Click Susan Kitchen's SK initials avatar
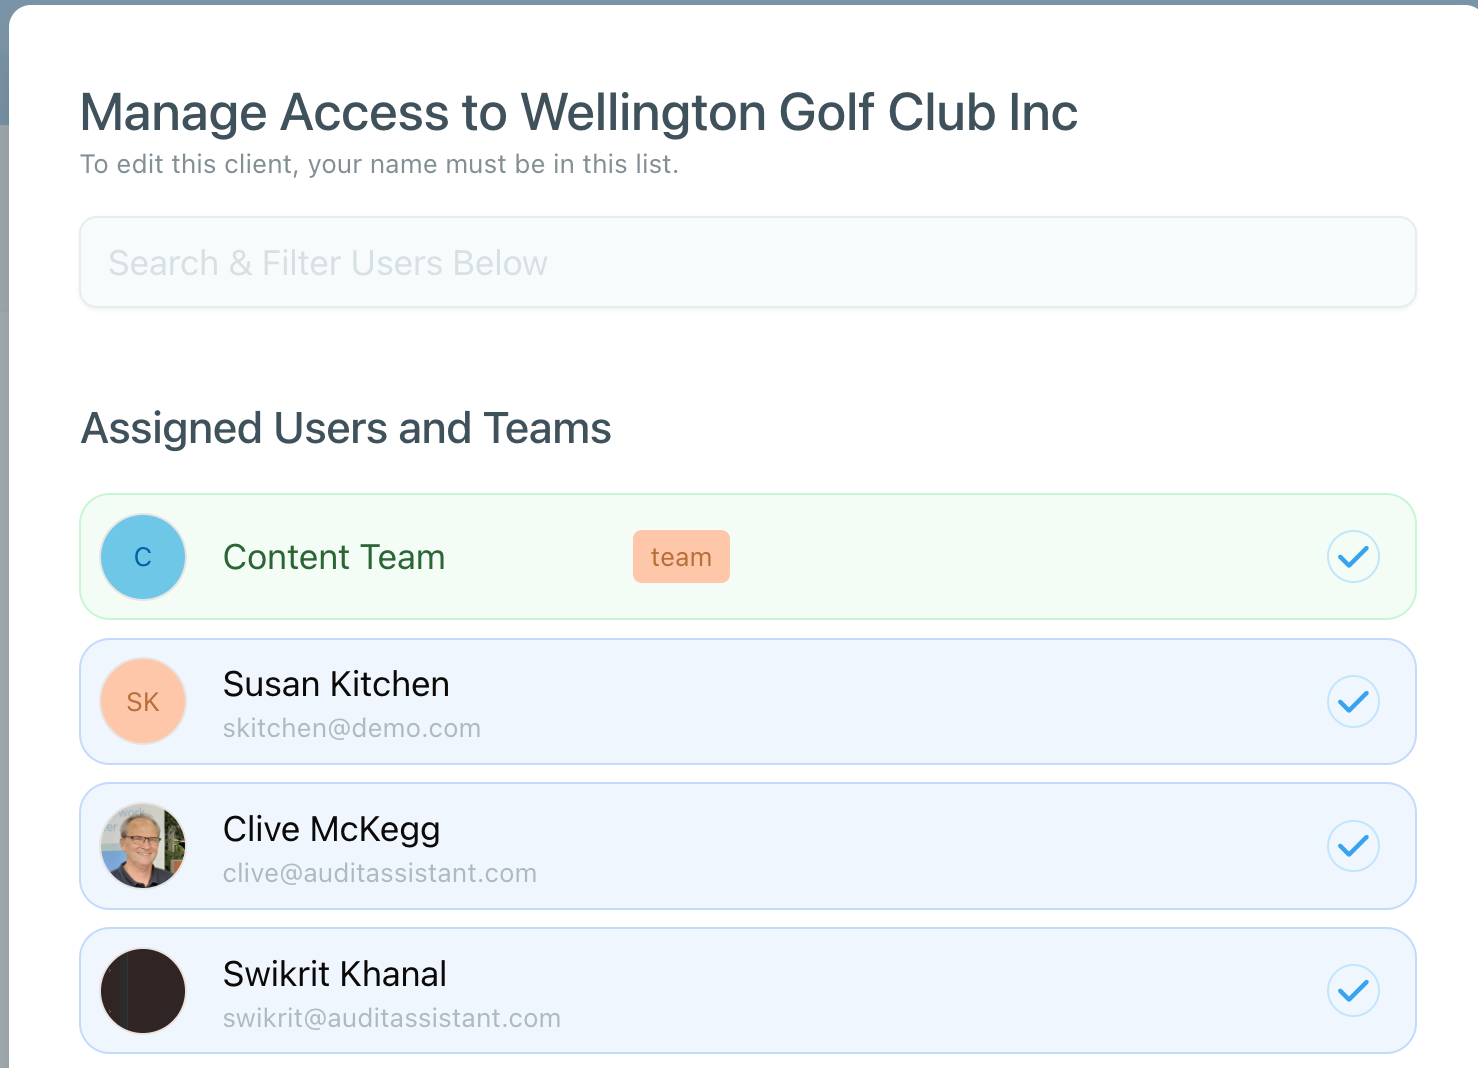This screenshot has height=1068, width=1478. click(x=143, y=702)
